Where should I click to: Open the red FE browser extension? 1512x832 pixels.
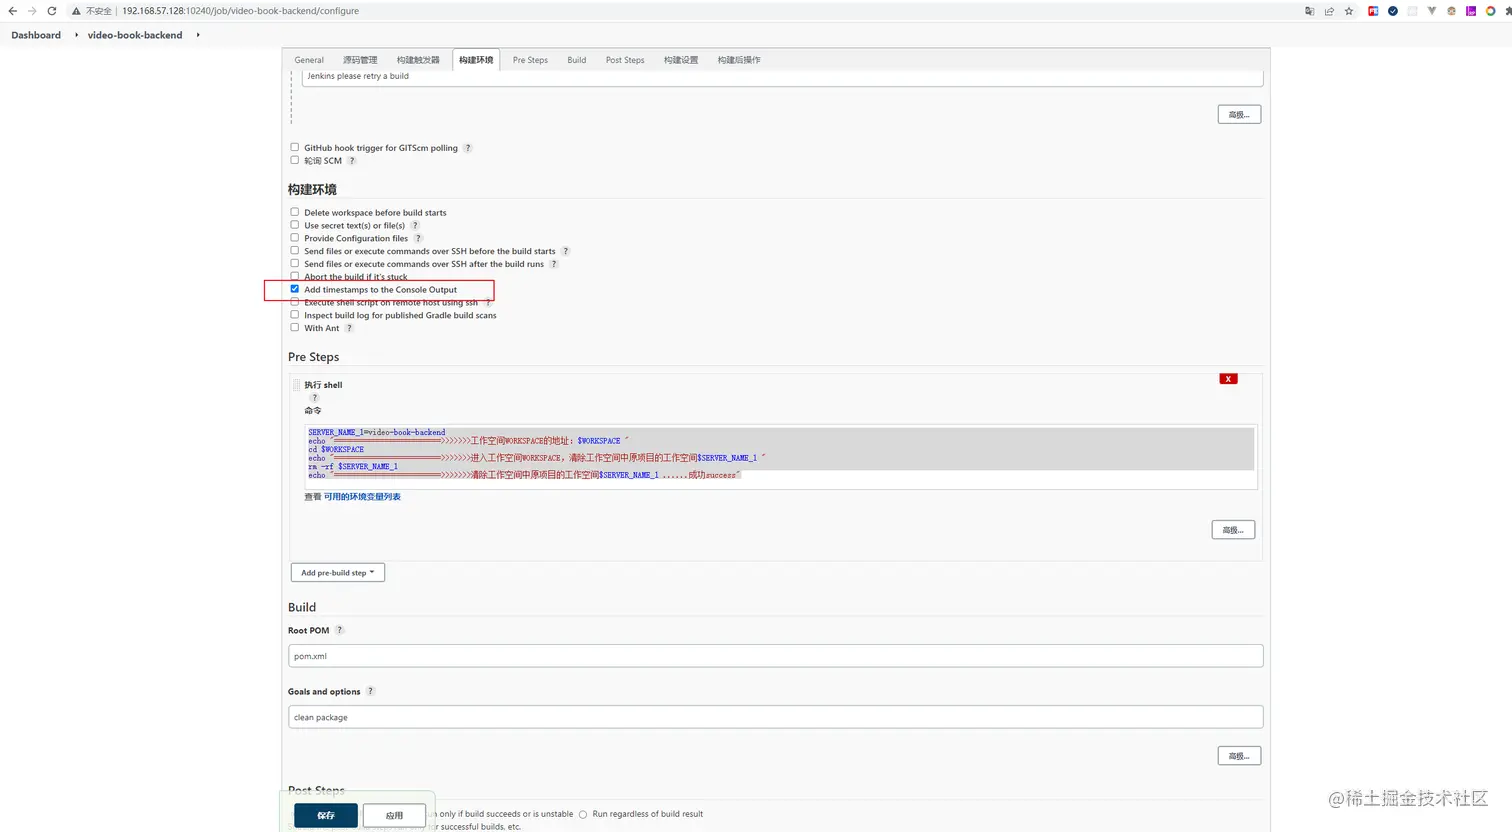click(1373, 11)
